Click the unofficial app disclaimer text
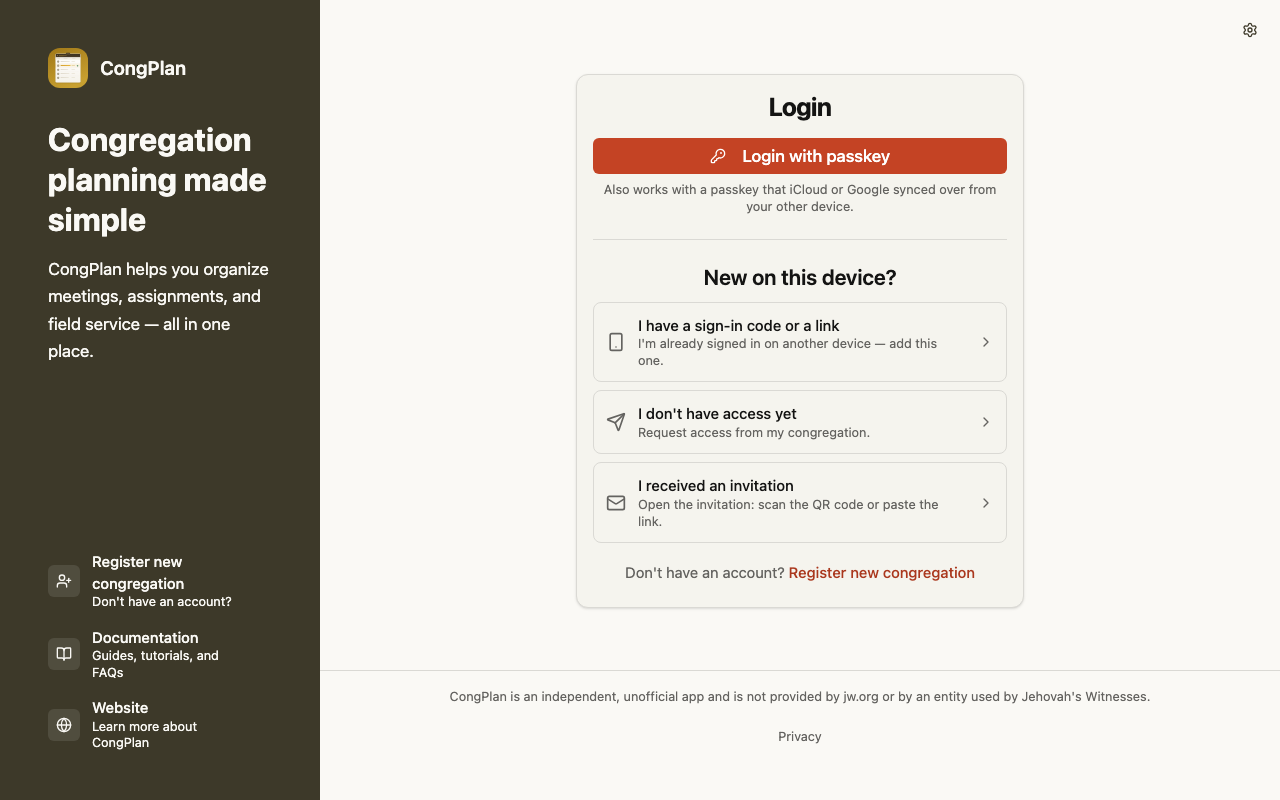 [800, 697]
